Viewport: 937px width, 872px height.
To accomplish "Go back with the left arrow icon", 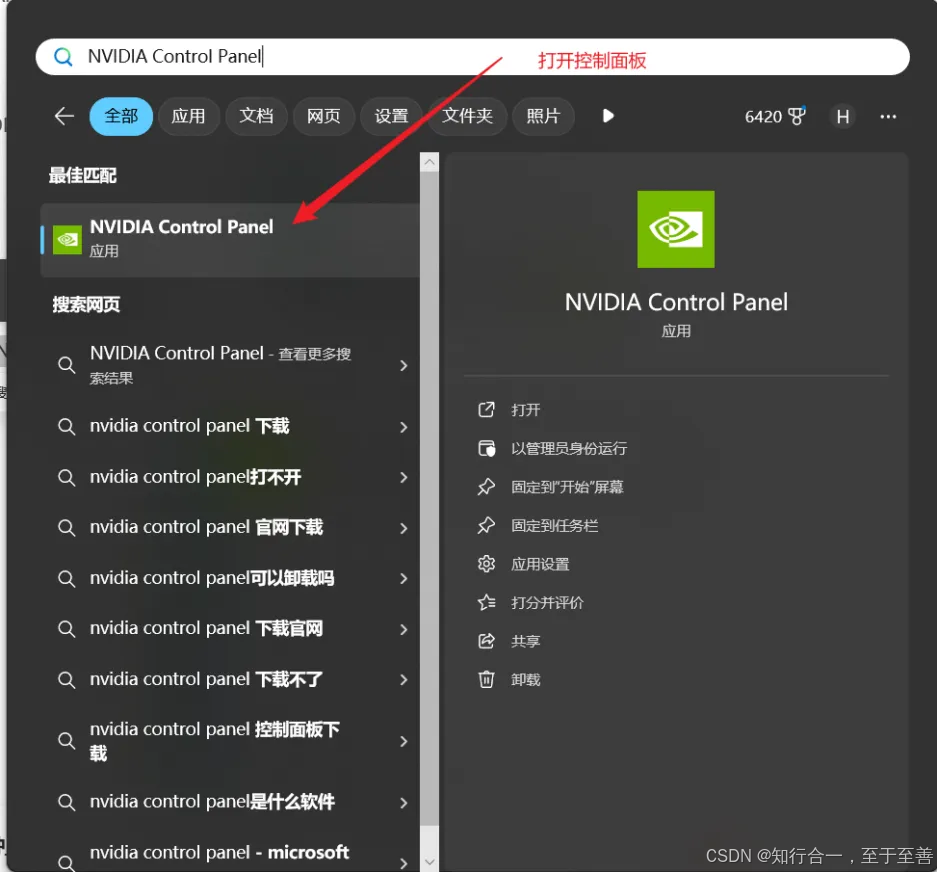I will coord(64,116).
